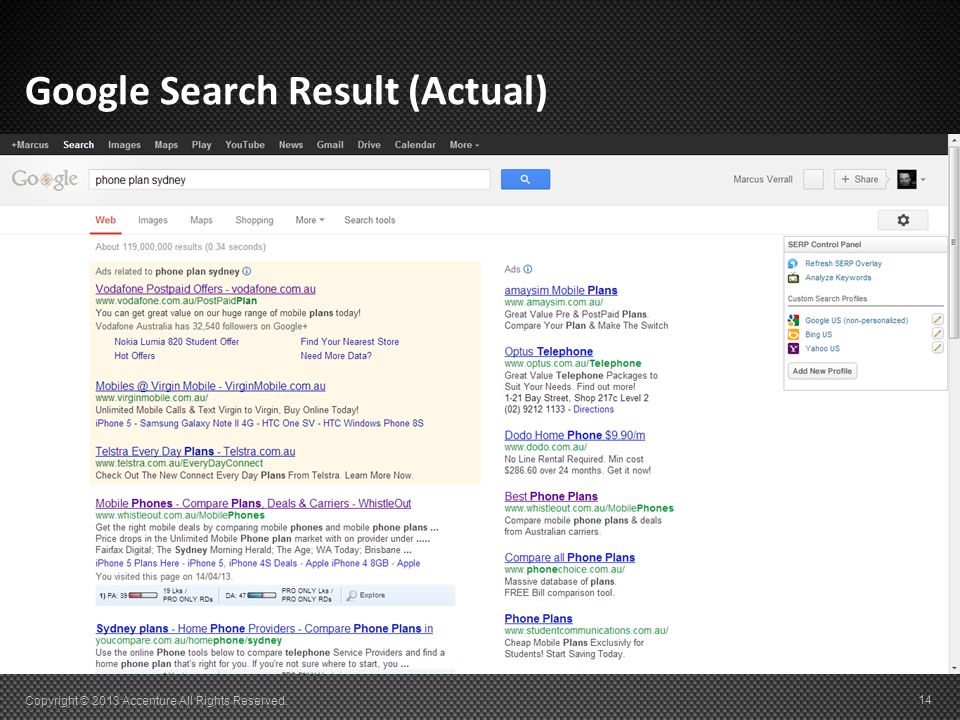This screenshot has width=960, height=720.
Task: Click Refresh SERP Overlay link text
Action: click(843, 263)
